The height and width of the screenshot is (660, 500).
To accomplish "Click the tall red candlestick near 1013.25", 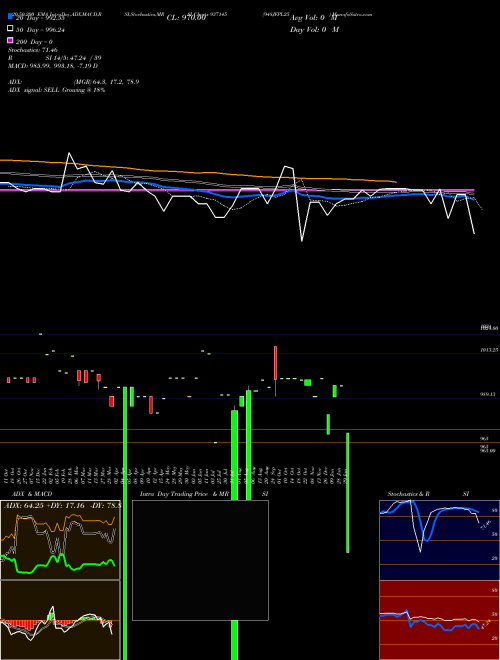I will coord(276,363).
